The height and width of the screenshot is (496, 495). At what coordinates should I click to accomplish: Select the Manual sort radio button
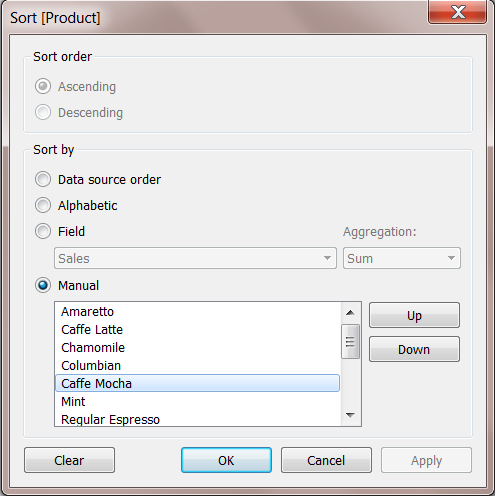click(x=43, y=285)
